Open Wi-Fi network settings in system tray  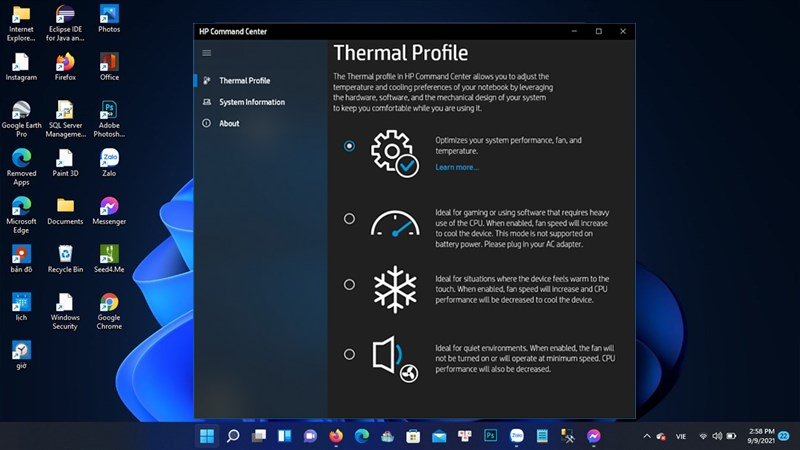pyautogui.click(x=703, y=436)
